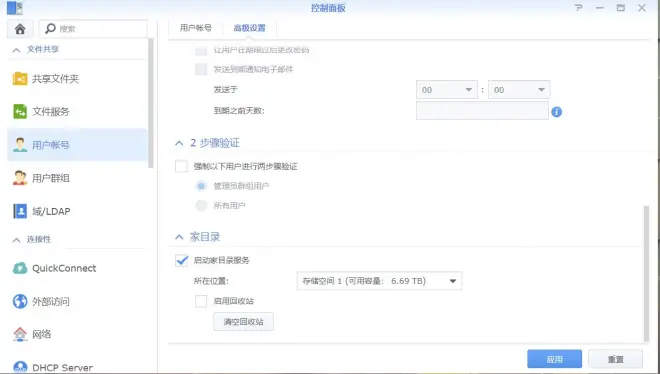660x374 pixels.
Task: Enable the forced 2-step verification checkbox
Action: [181, 166]
